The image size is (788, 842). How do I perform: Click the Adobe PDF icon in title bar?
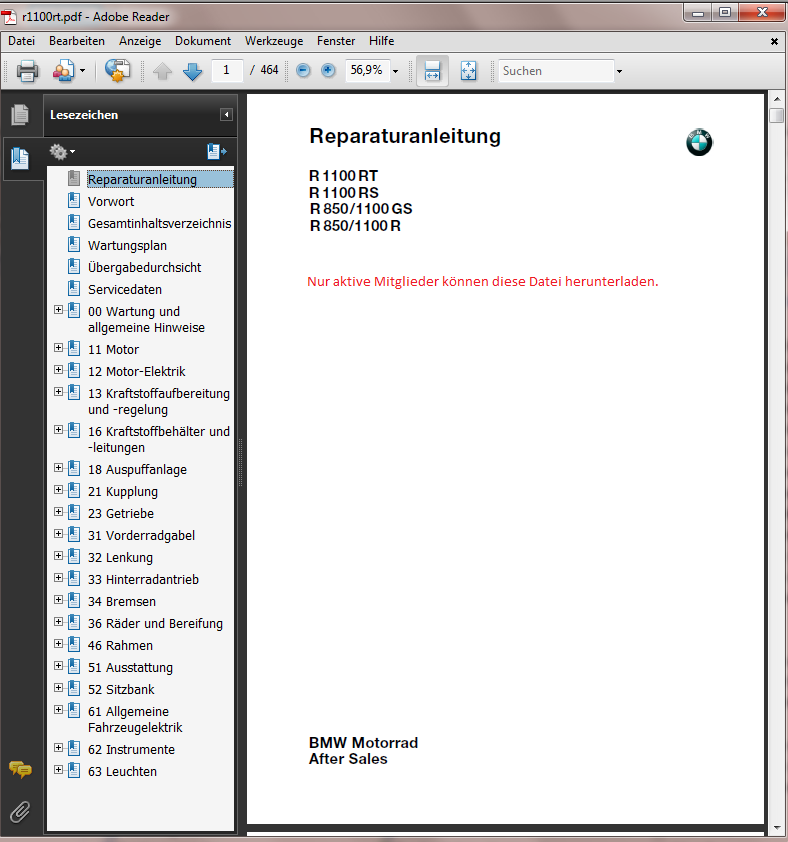click(x=9, y=17)
